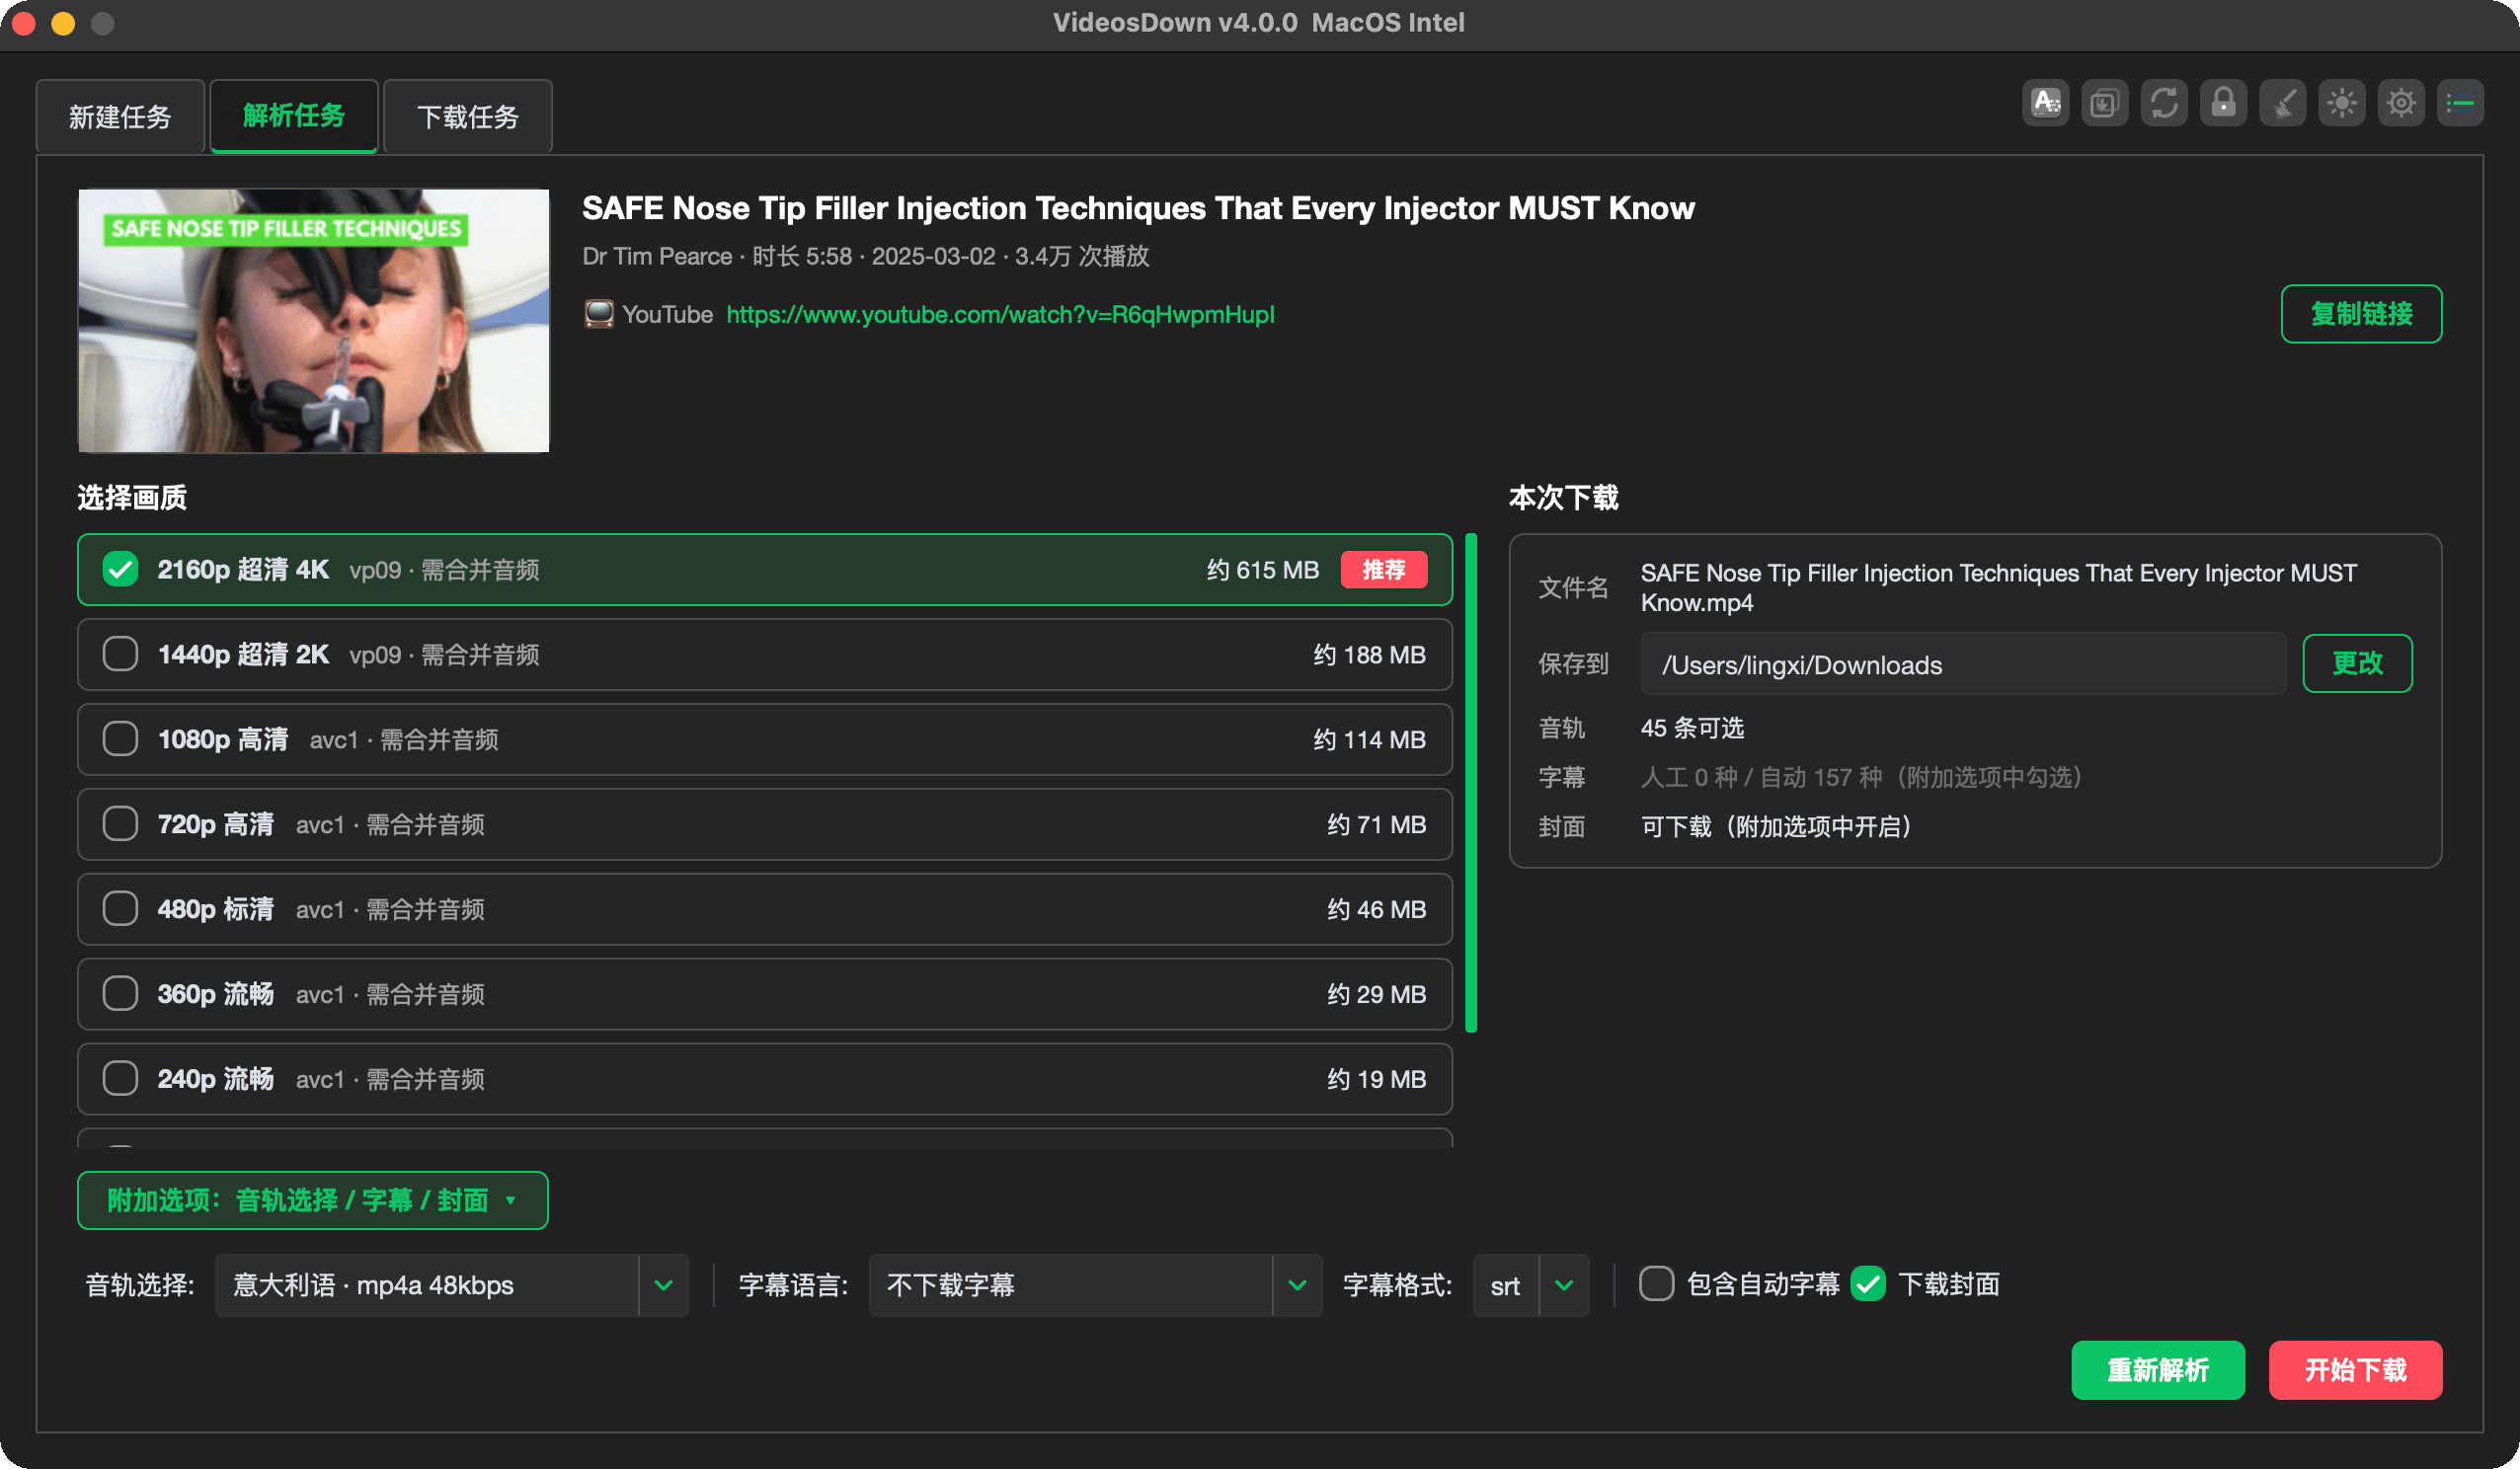Open settings via the gear icon
Image resolution: width=2520 pixels, height=1469 pixels.
pyautogui.click(x=2401, y=103)
